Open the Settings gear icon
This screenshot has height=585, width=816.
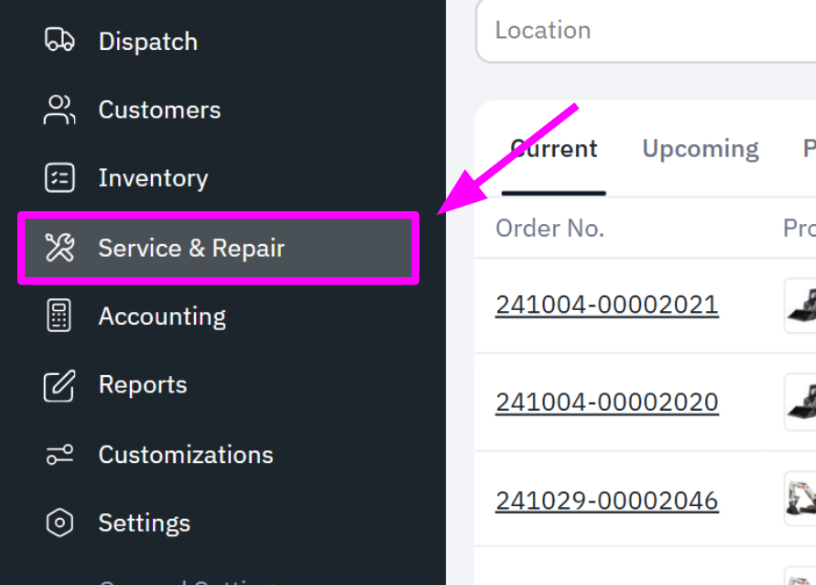[59, 522]
